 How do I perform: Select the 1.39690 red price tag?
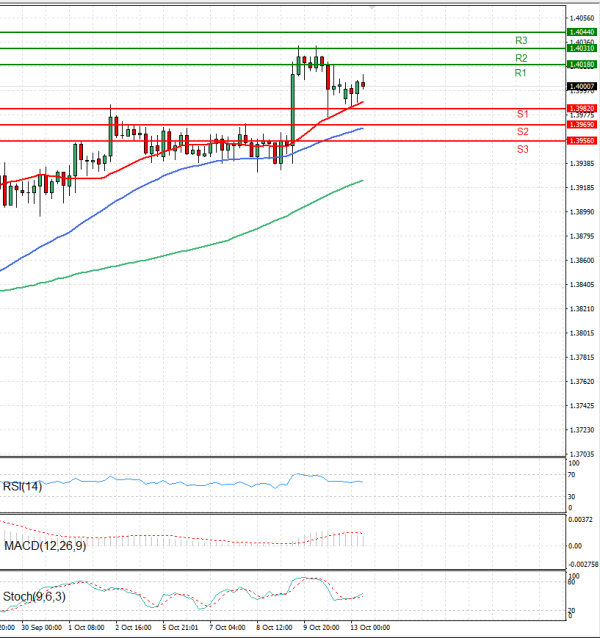[x=581, y=125]
